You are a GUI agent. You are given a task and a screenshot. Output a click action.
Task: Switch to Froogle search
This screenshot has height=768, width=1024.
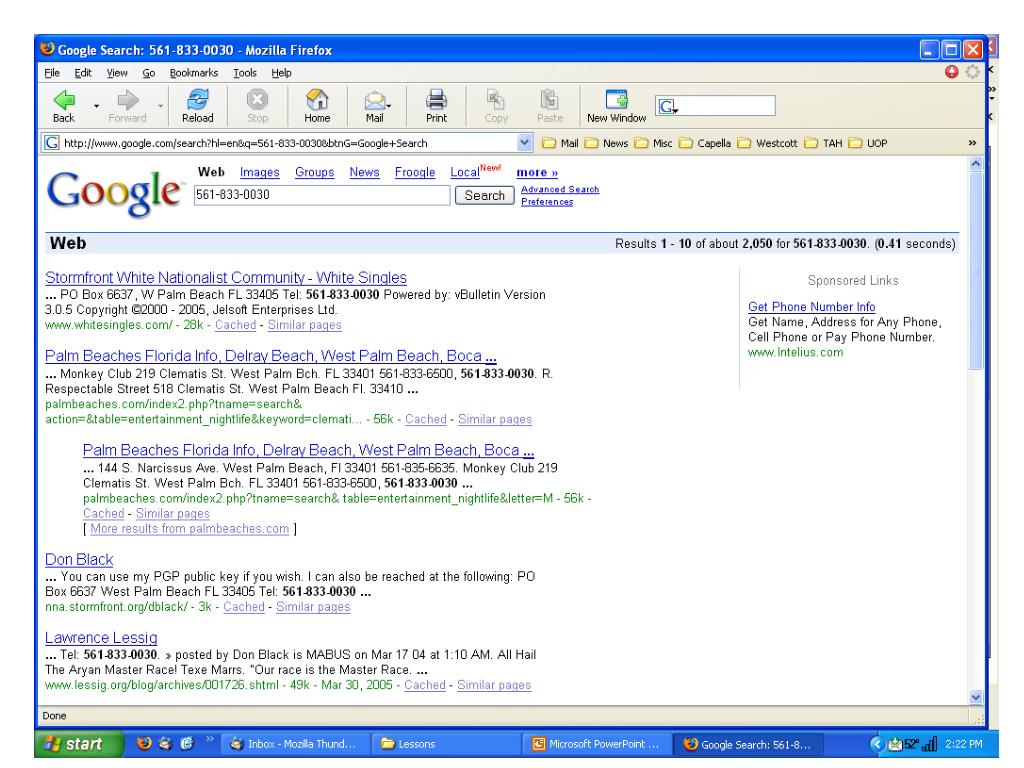click(415, 172)
